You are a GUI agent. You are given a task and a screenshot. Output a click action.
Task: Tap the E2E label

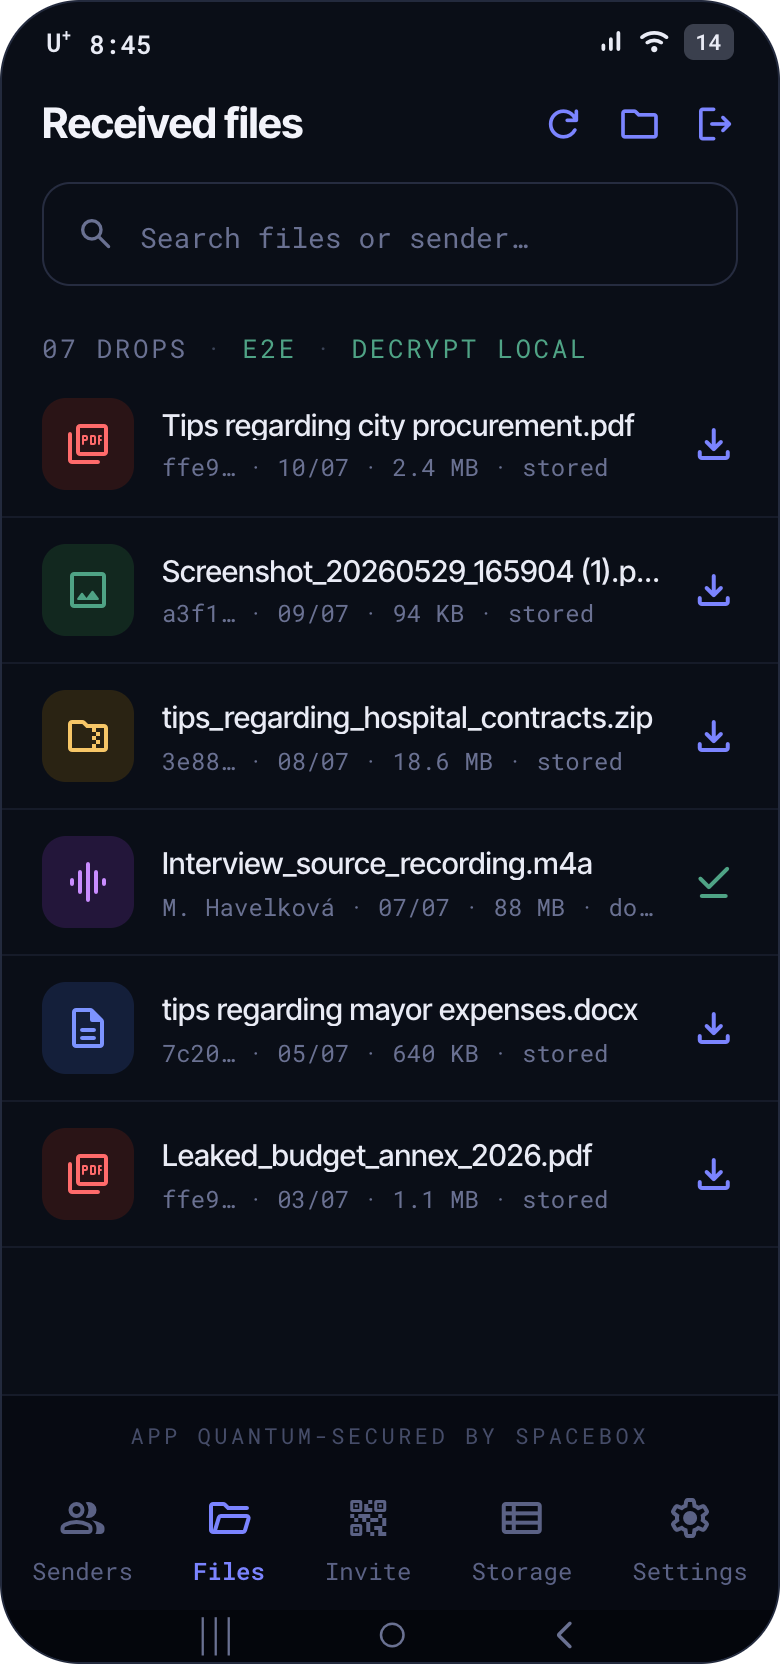click(x=269, y=349)
